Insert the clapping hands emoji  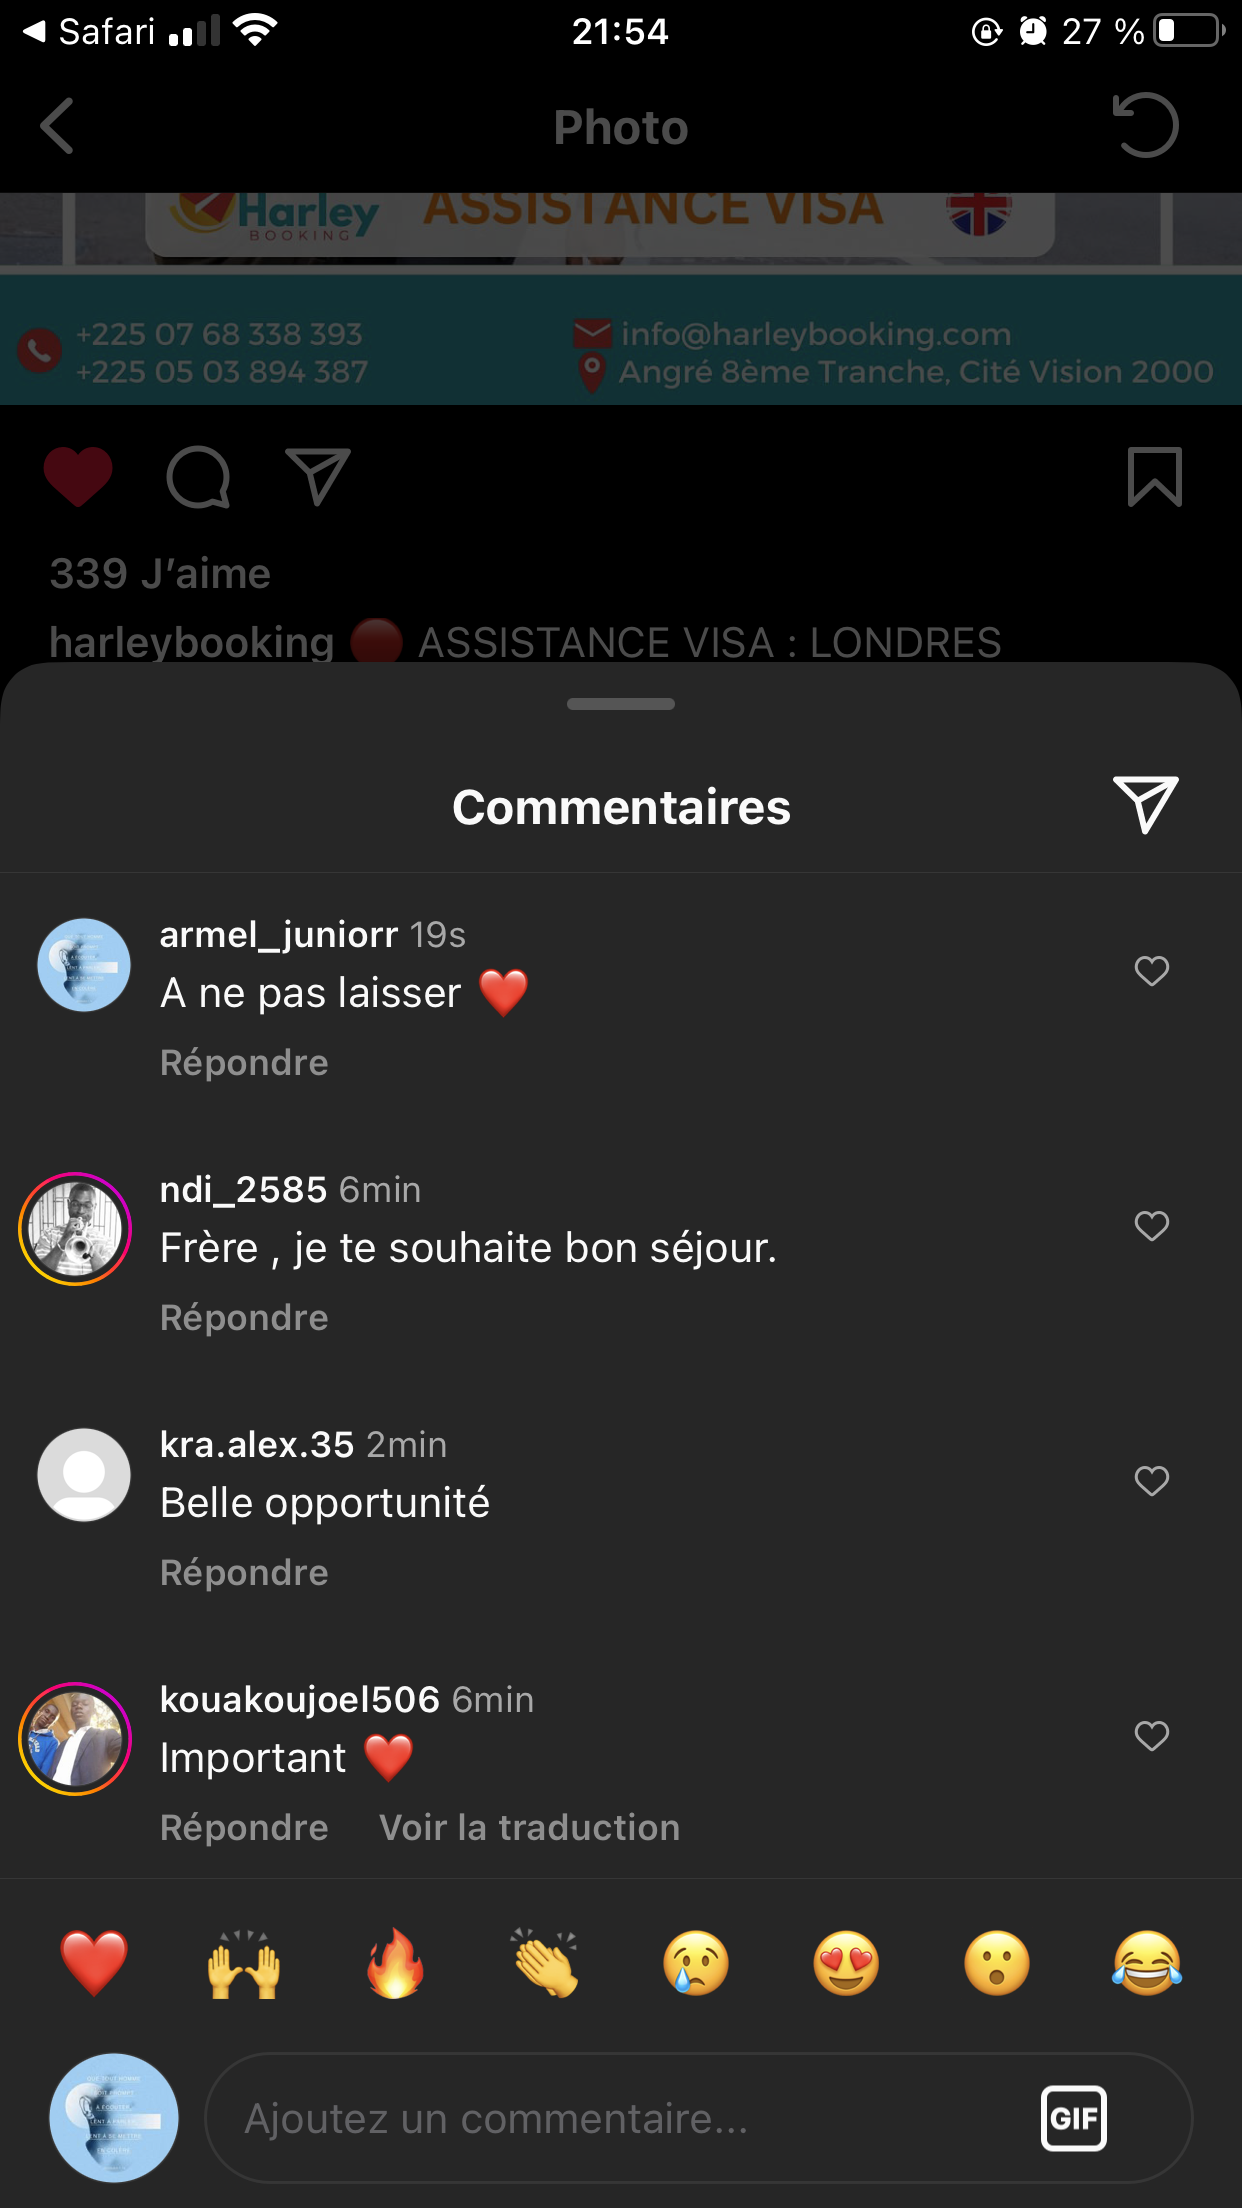[546, 1963]
